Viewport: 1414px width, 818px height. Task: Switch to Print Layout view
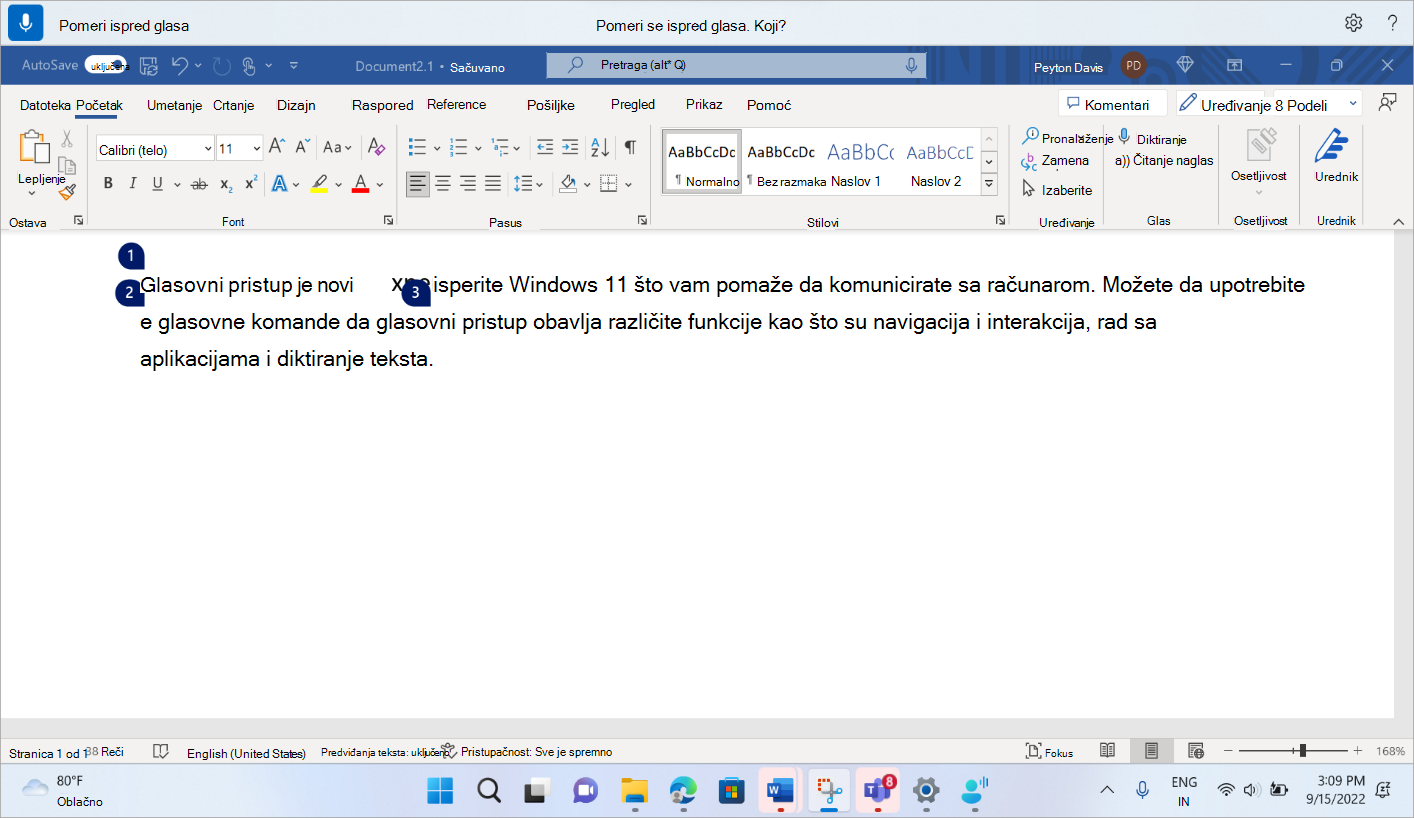click(1151, 750)
